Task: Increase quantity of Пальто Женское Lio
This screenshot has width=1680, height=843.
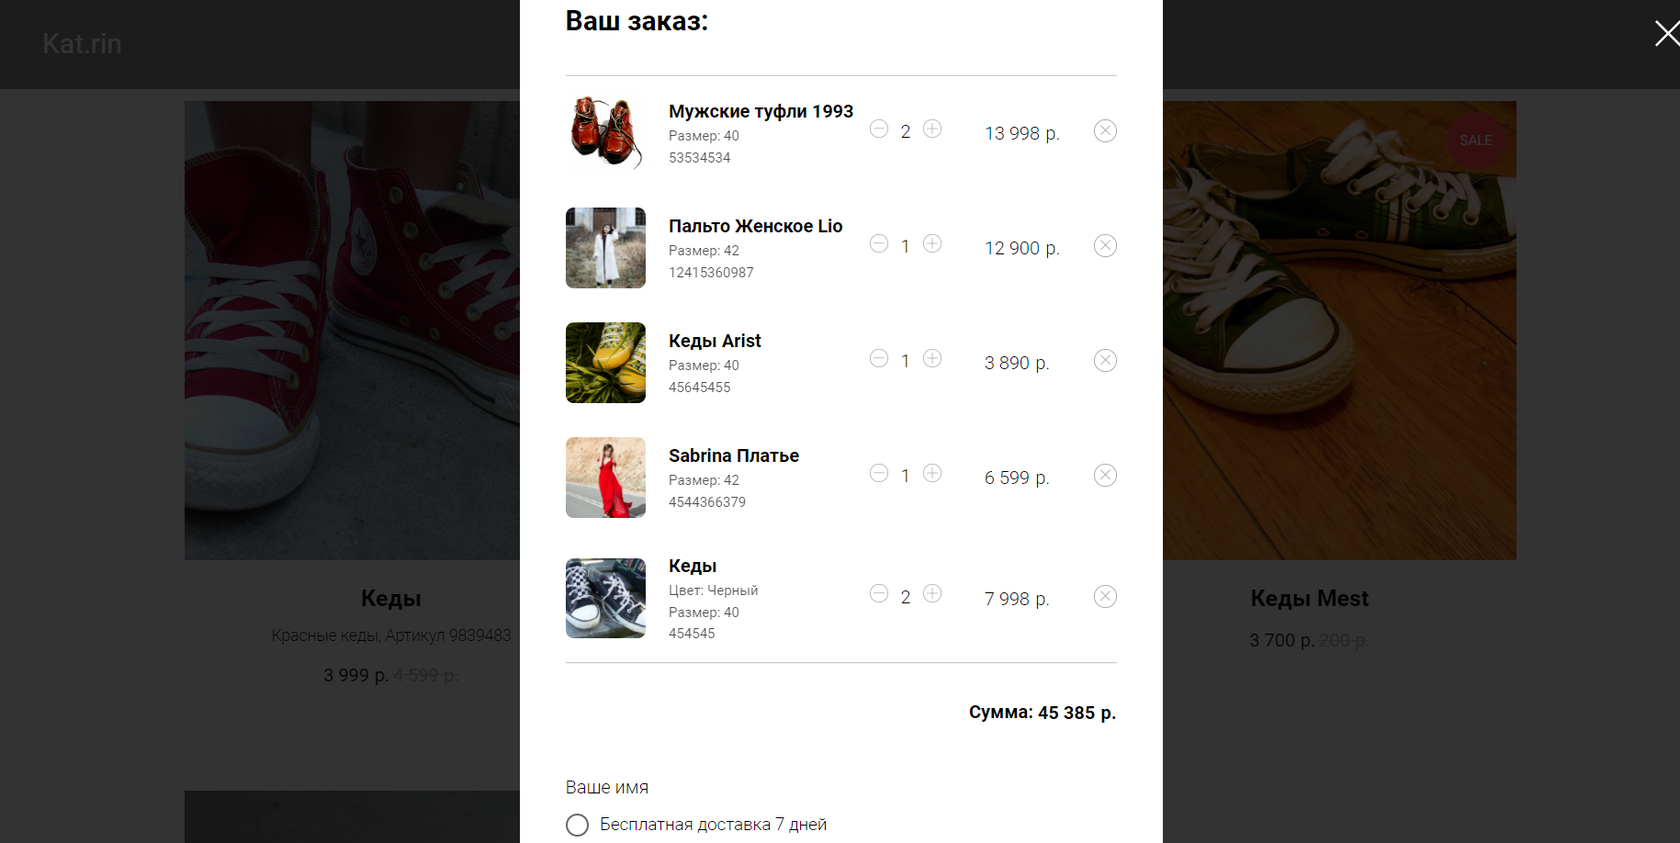Action: pos(932,244)
